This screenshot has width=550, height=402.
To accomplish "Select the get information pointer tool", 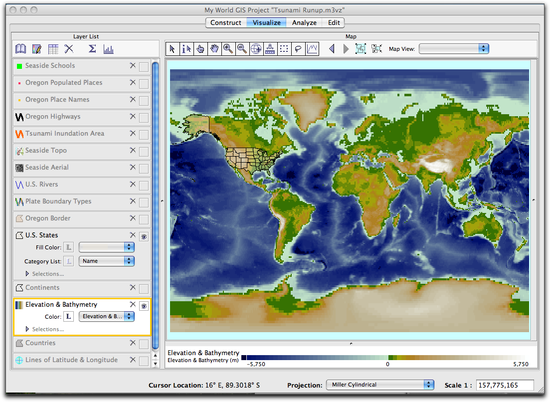I will 186,49.
